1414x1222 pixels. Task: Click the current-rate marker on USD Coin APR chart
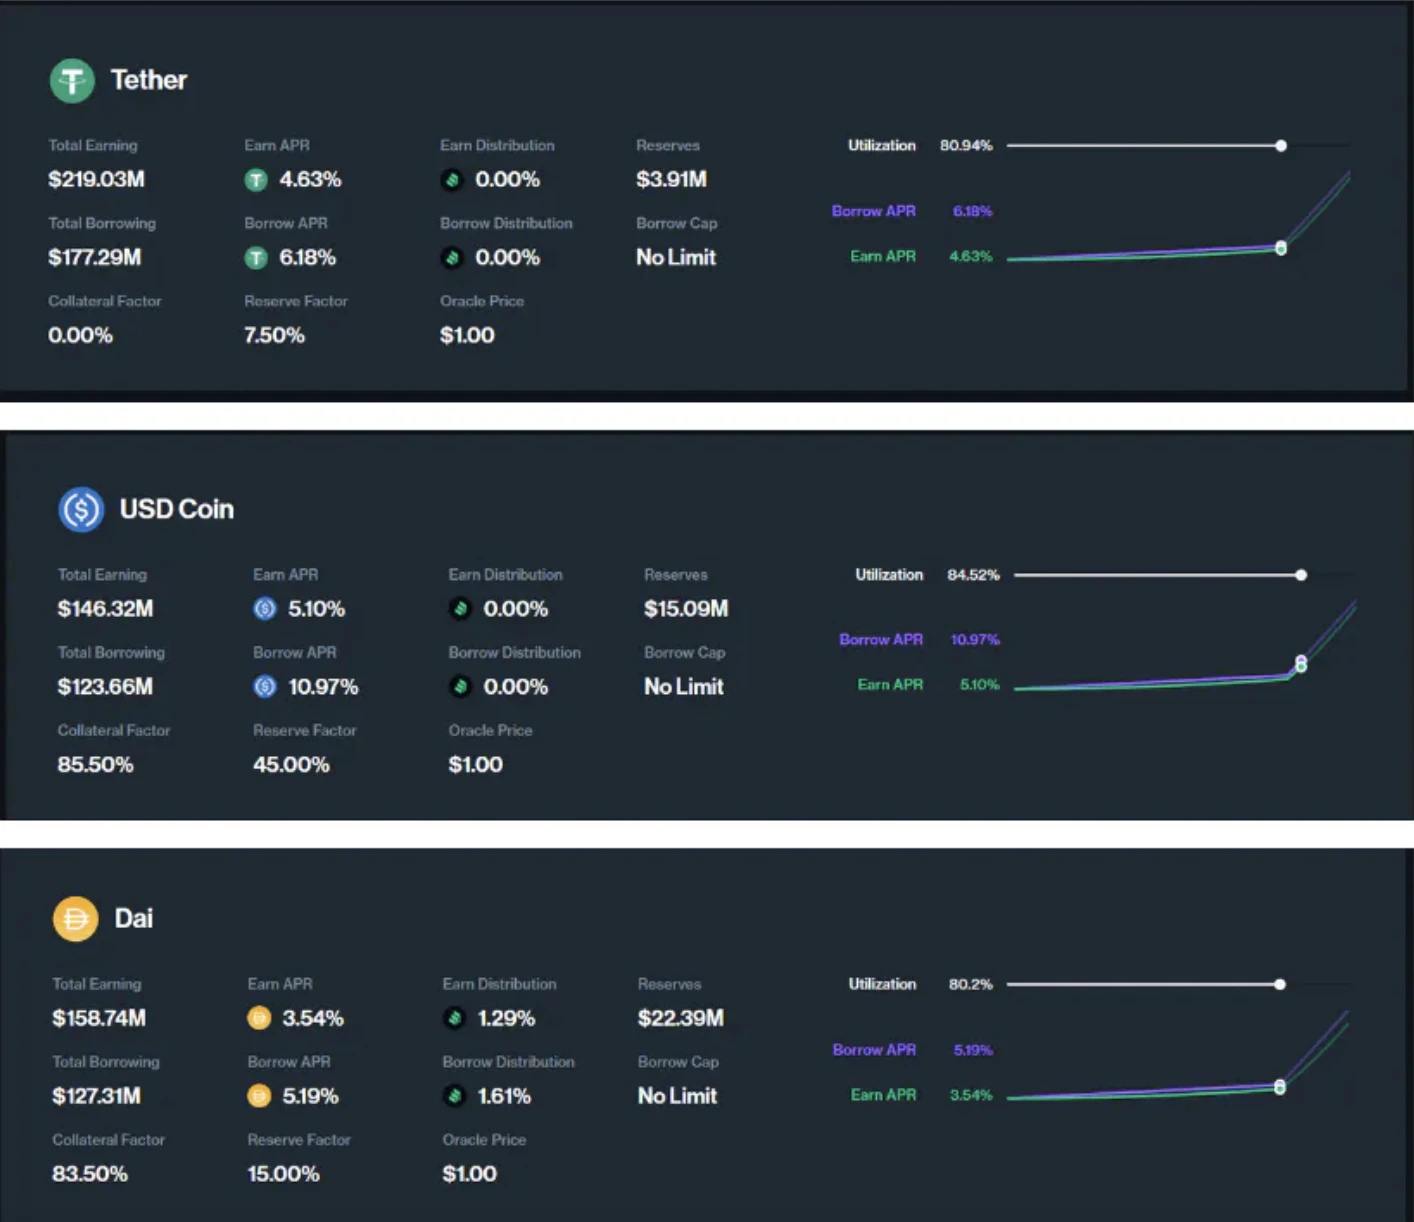[x=1301, y=663]
